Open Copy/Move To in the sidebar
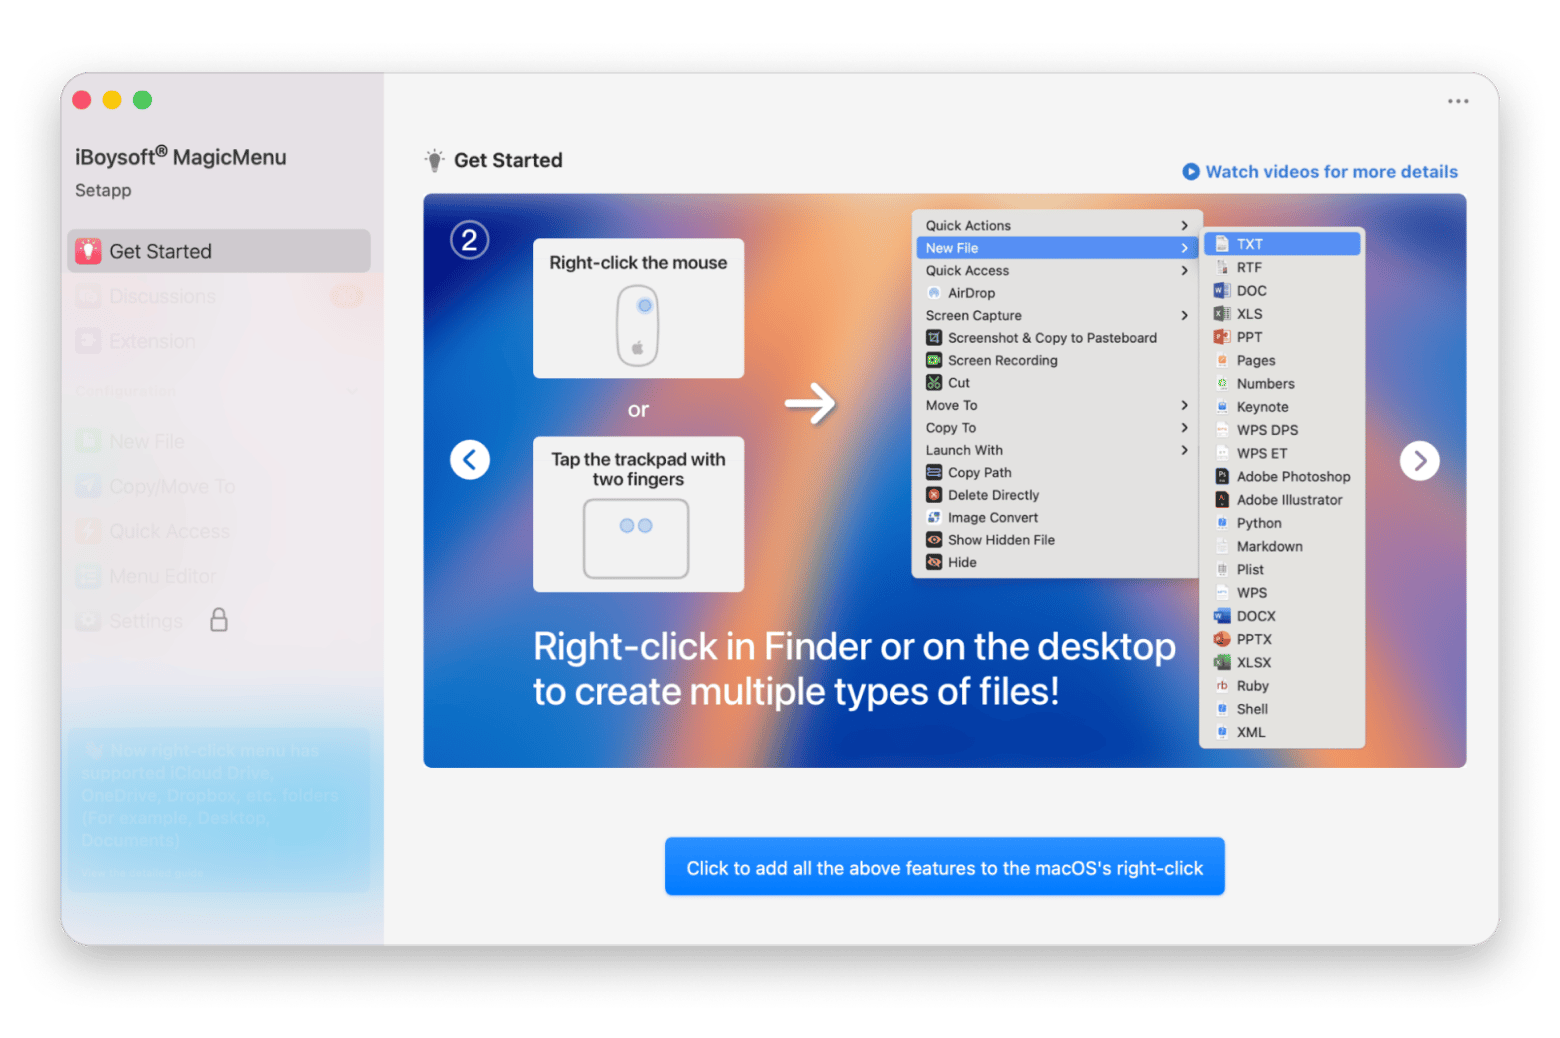Image resolution: width=1560 pixels, height=1038 pixels. 219,486
